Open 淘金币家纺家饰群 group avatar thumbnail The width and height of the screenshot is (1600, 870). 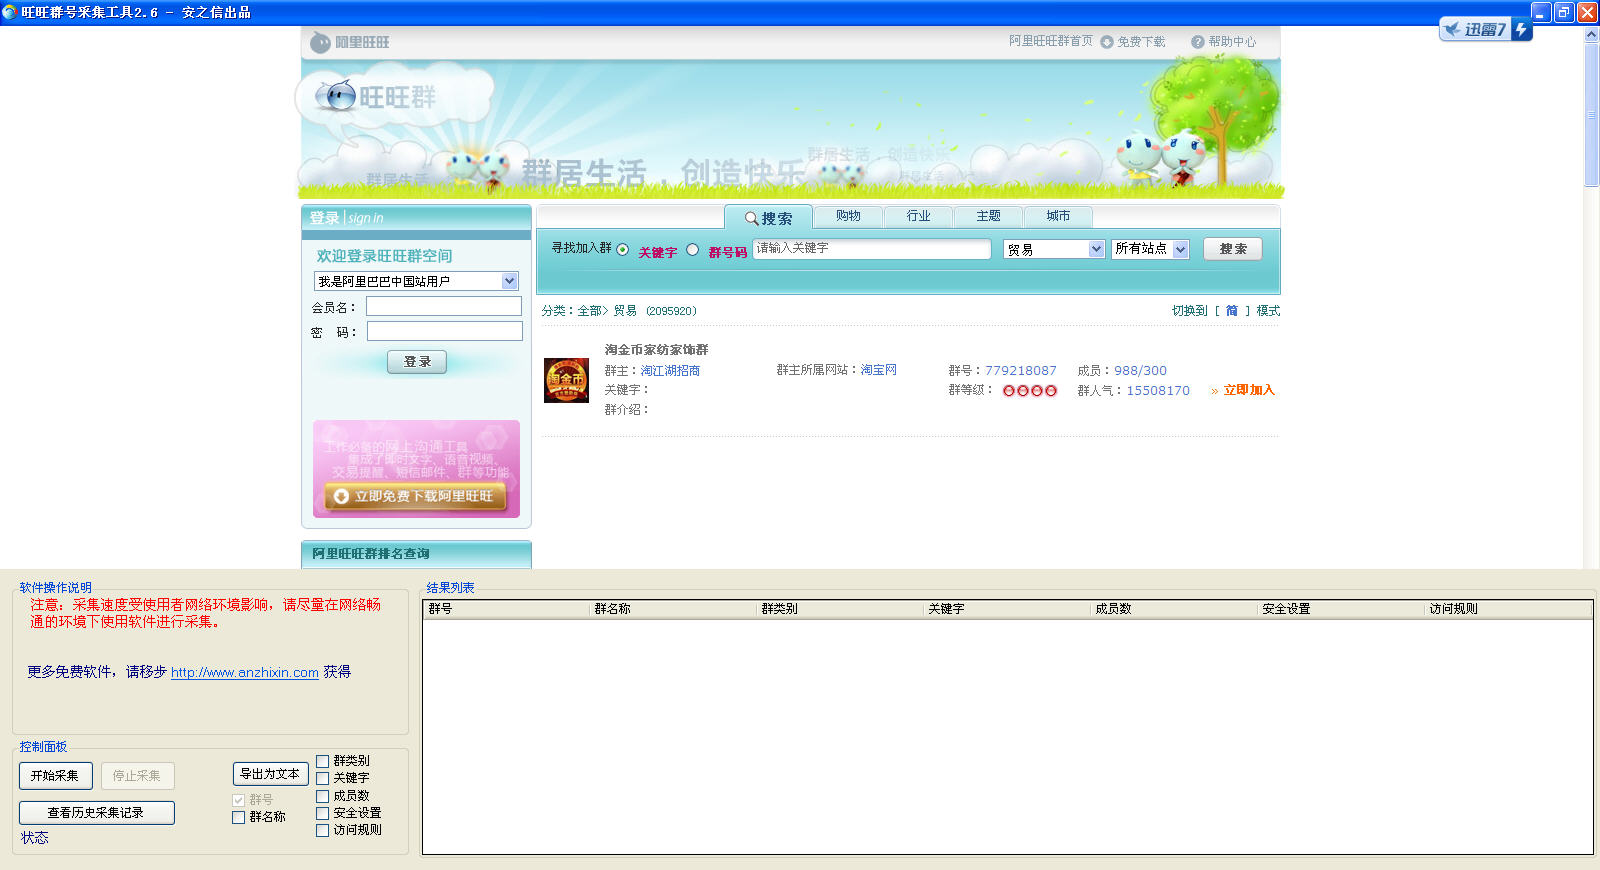[566, 380]
